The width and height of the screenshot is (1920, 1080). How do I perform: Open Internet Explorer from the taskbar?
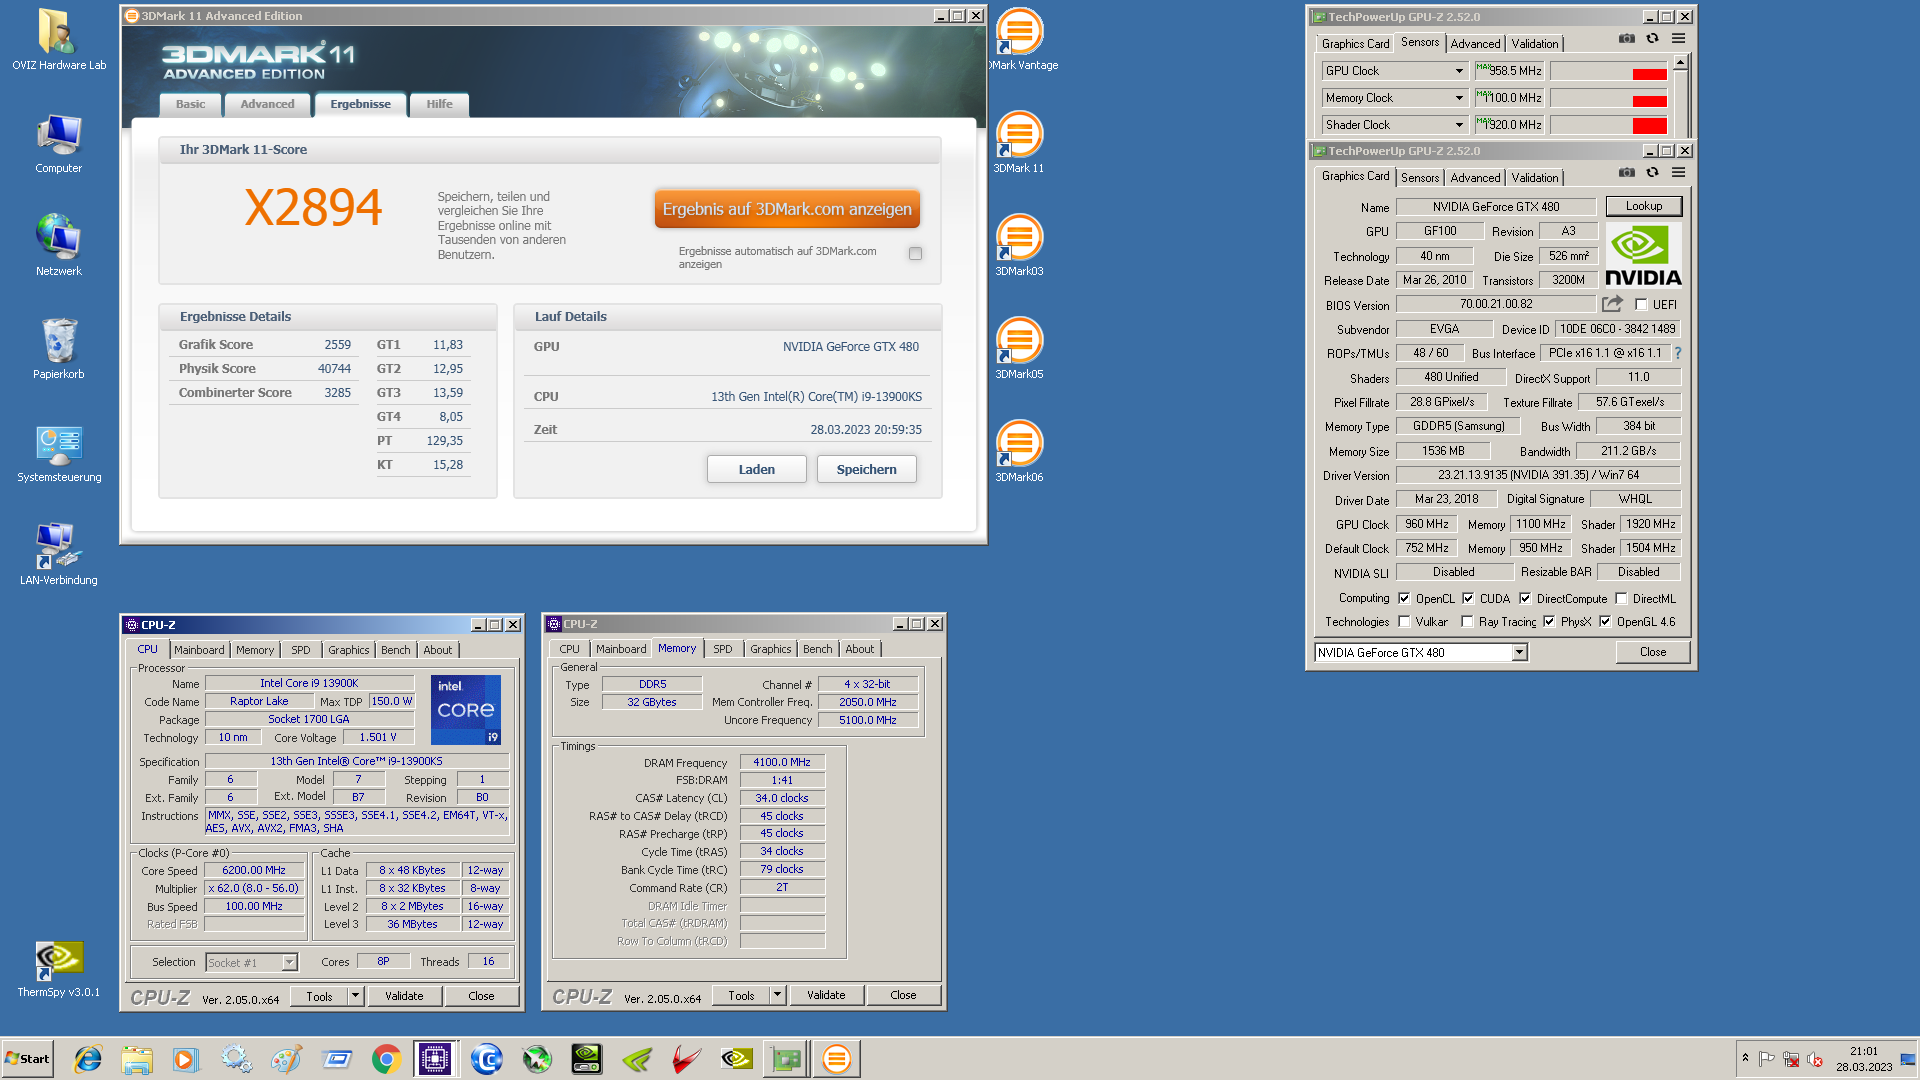coord(88,1059)
